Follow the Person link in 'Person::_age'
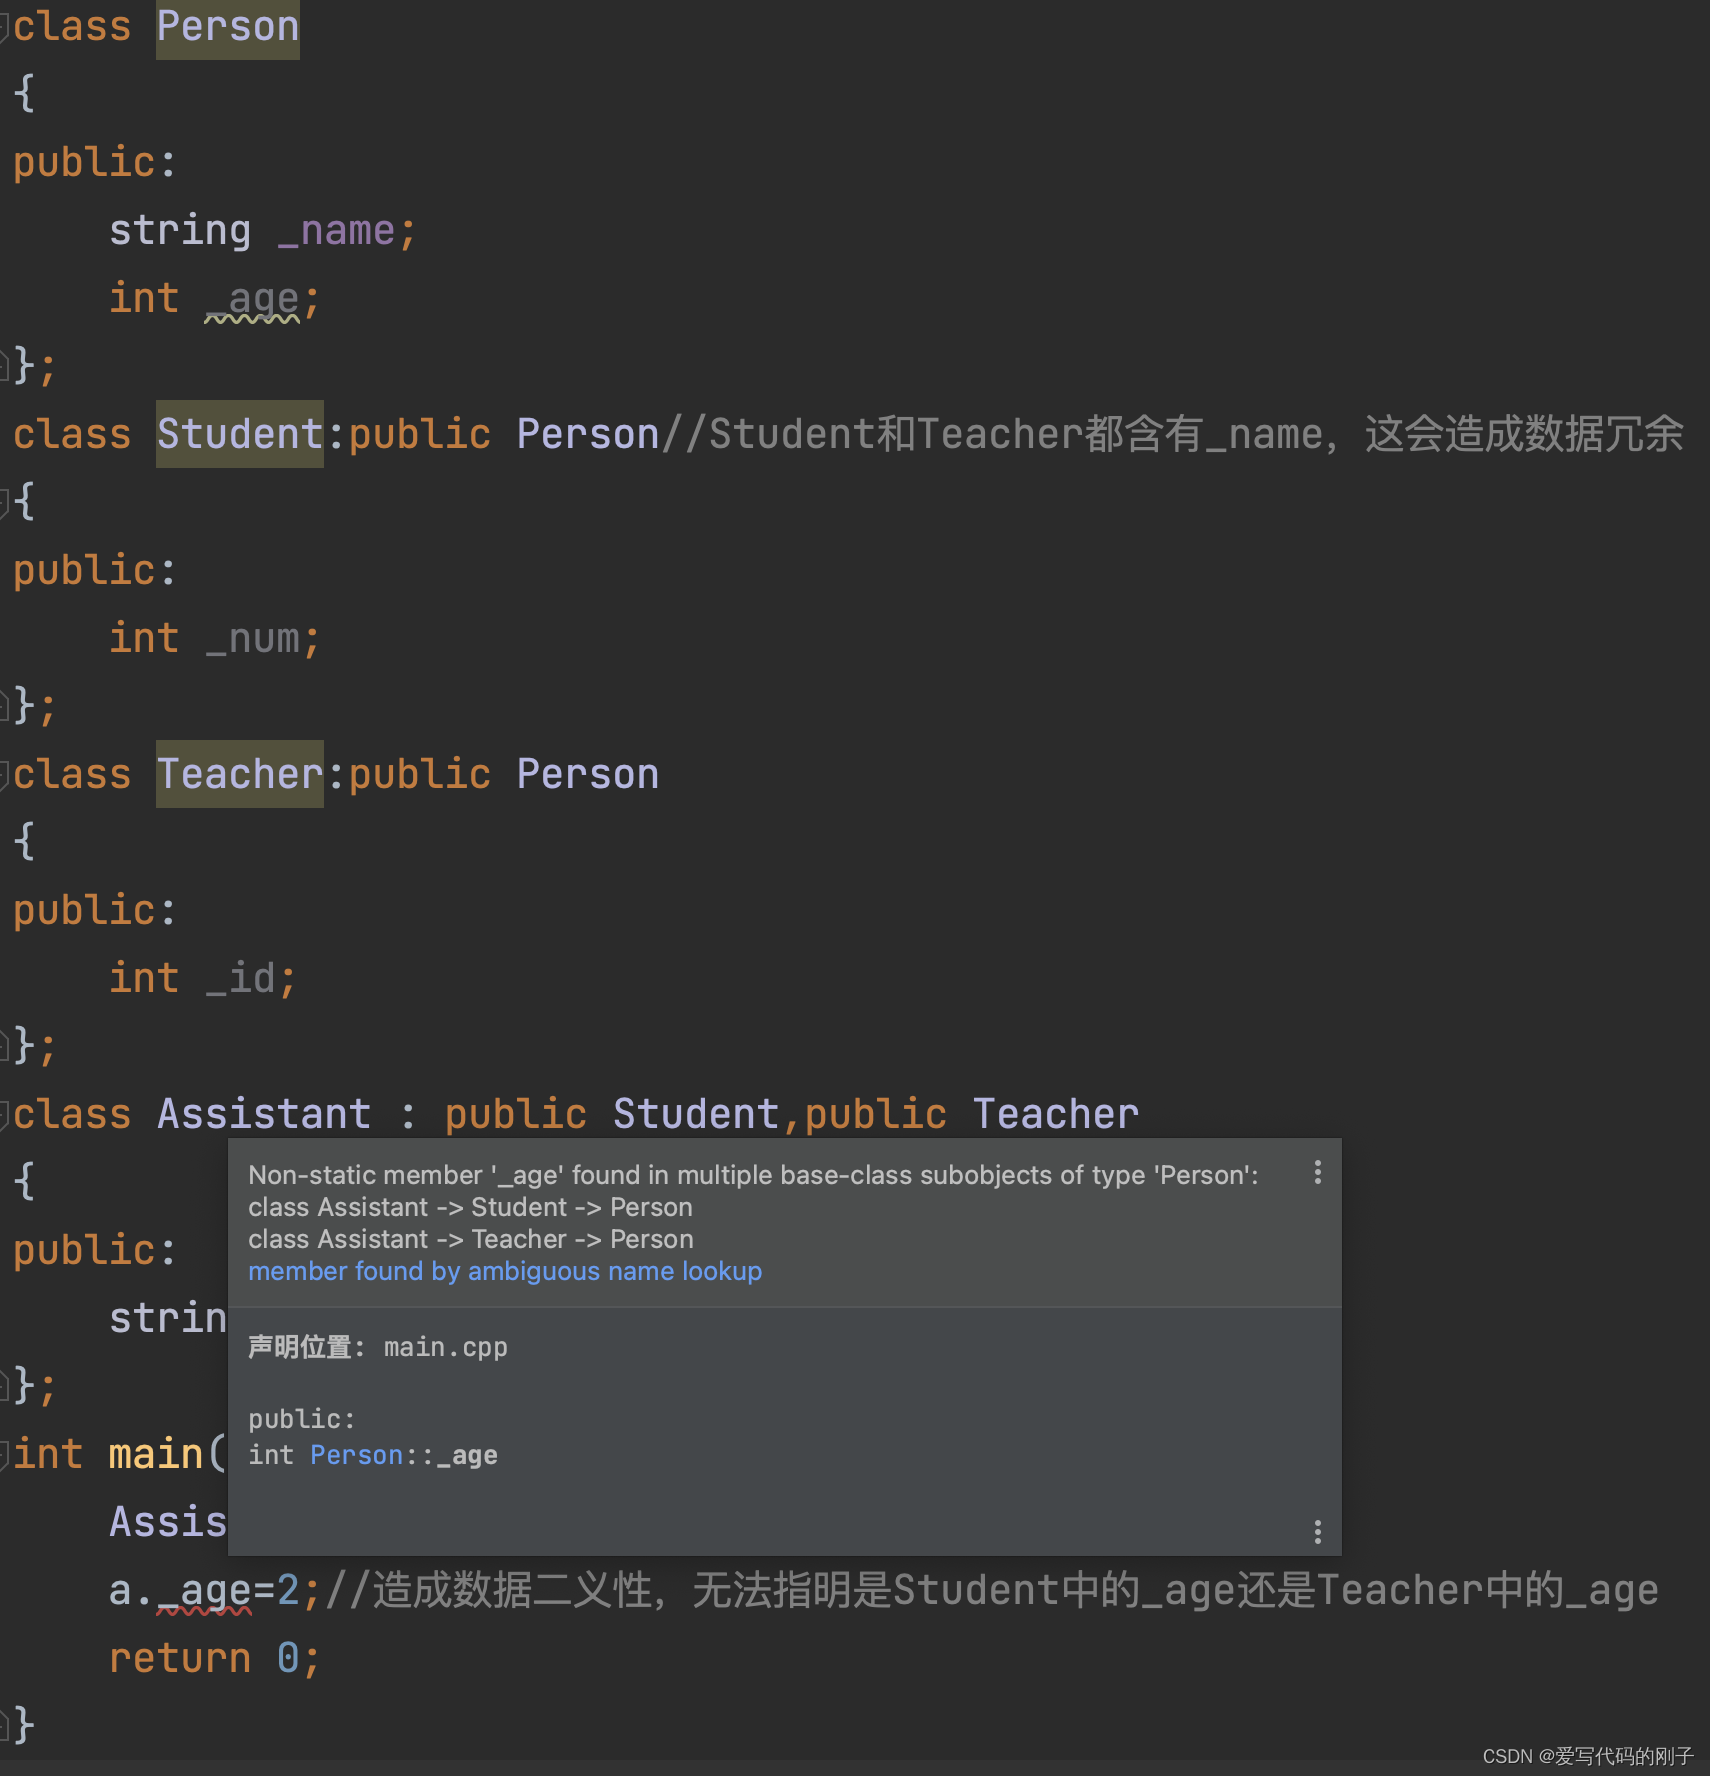 (356, 1455)
